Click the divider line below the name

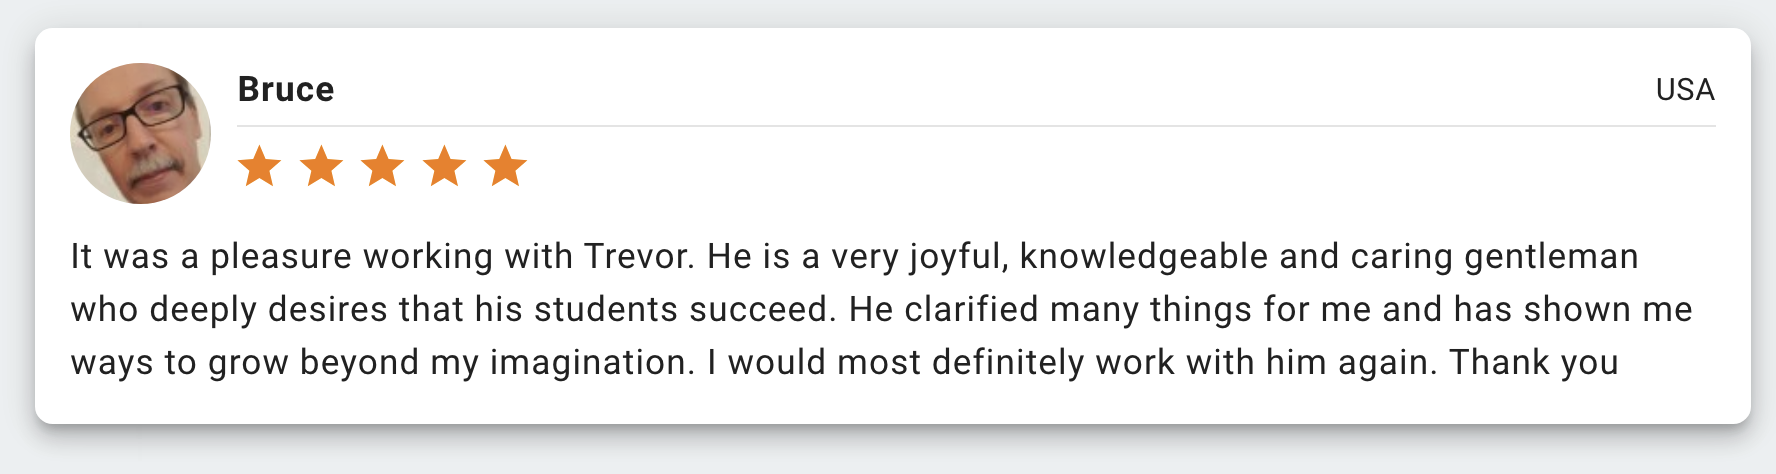tap(976, 127)
